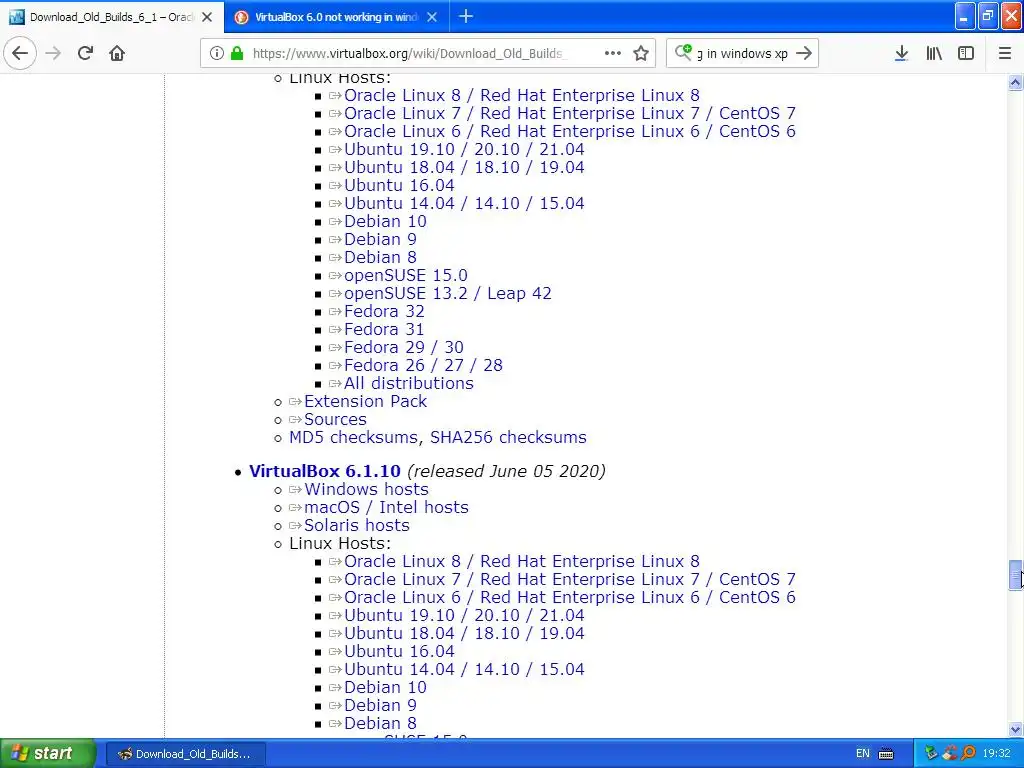Submit search with the arrow button
1024x768 pixels.
(804, 53)
